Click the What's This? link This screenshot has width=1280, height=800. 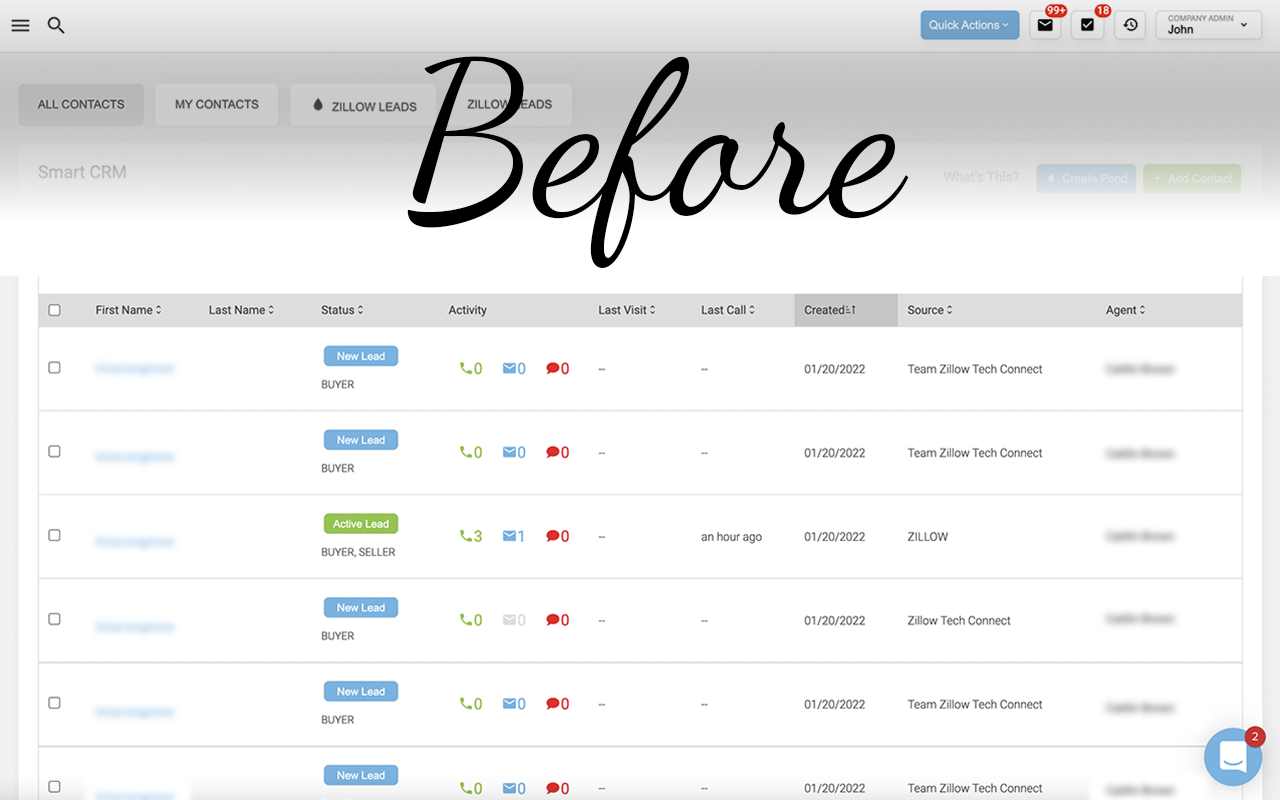pyautogui.click(x=981, y=176)
